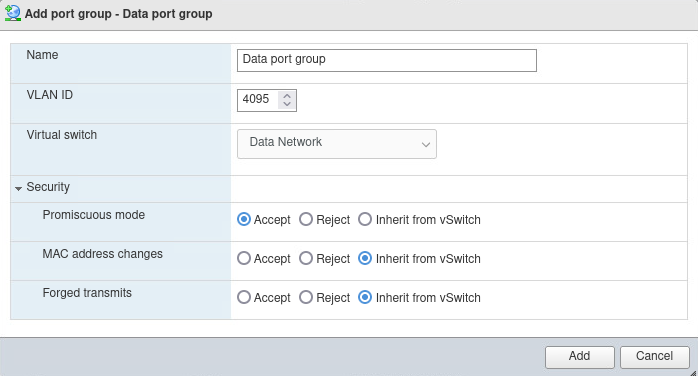Click the Virtual switch label
The image size is (698, 376).
point(62,135)
